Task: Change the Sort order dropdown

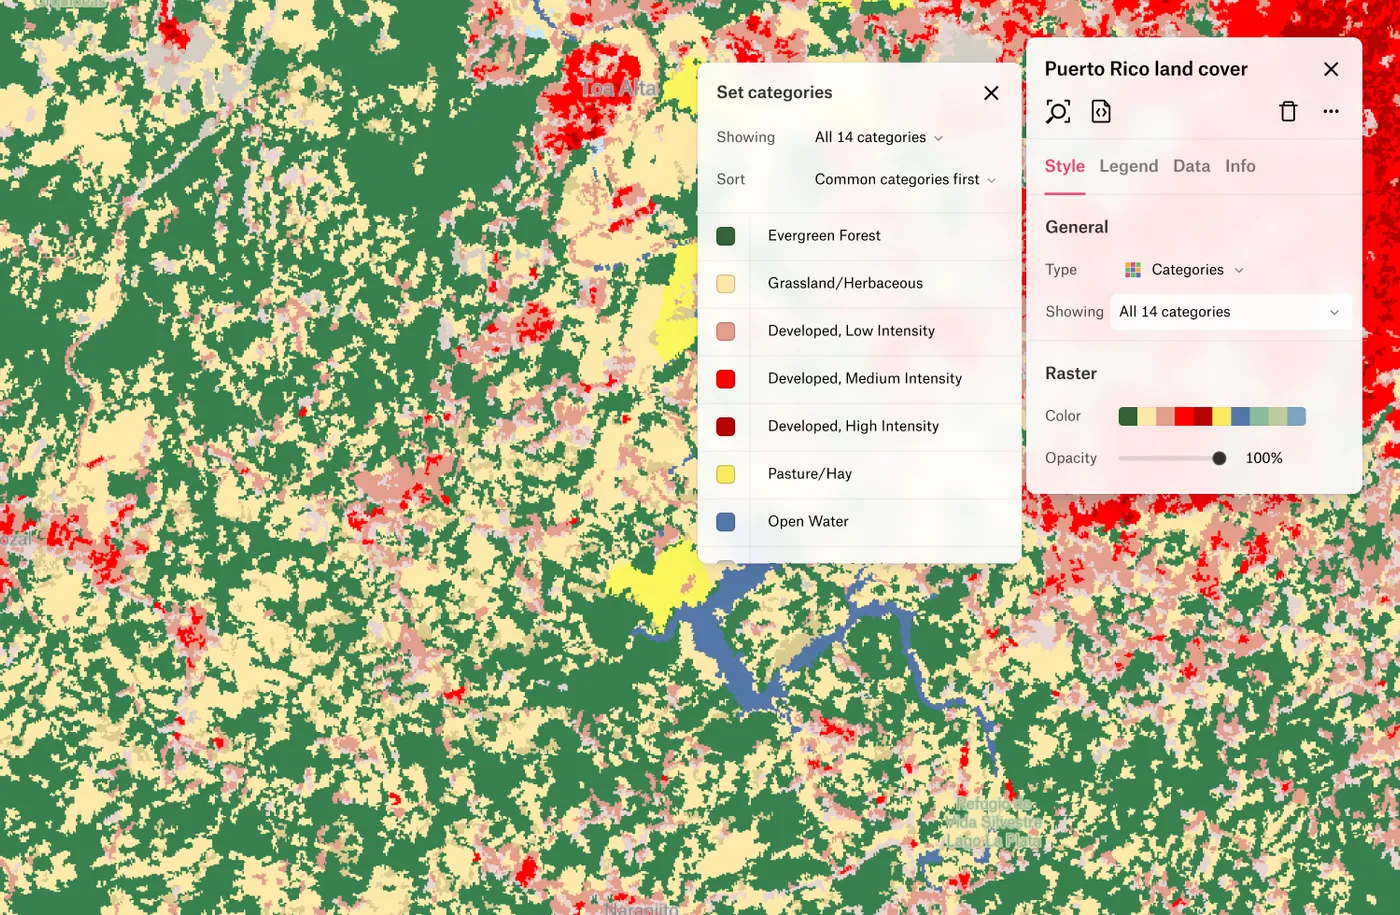Action: (x=905, y=179)
